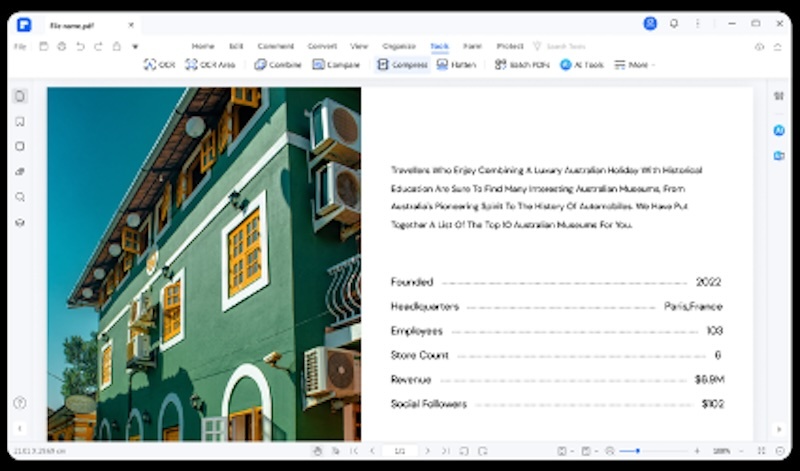Open the Protect tab
800x471 pixels.
(x=510, y=46)
